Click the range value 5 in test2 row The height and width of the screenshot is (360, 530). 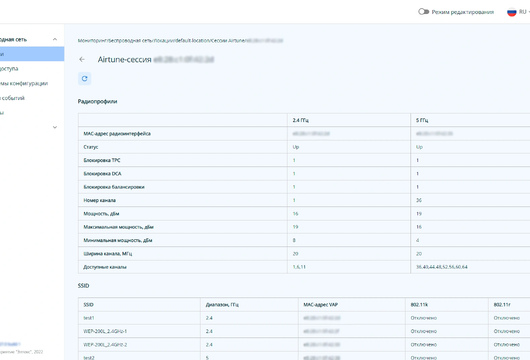point(207,358)
